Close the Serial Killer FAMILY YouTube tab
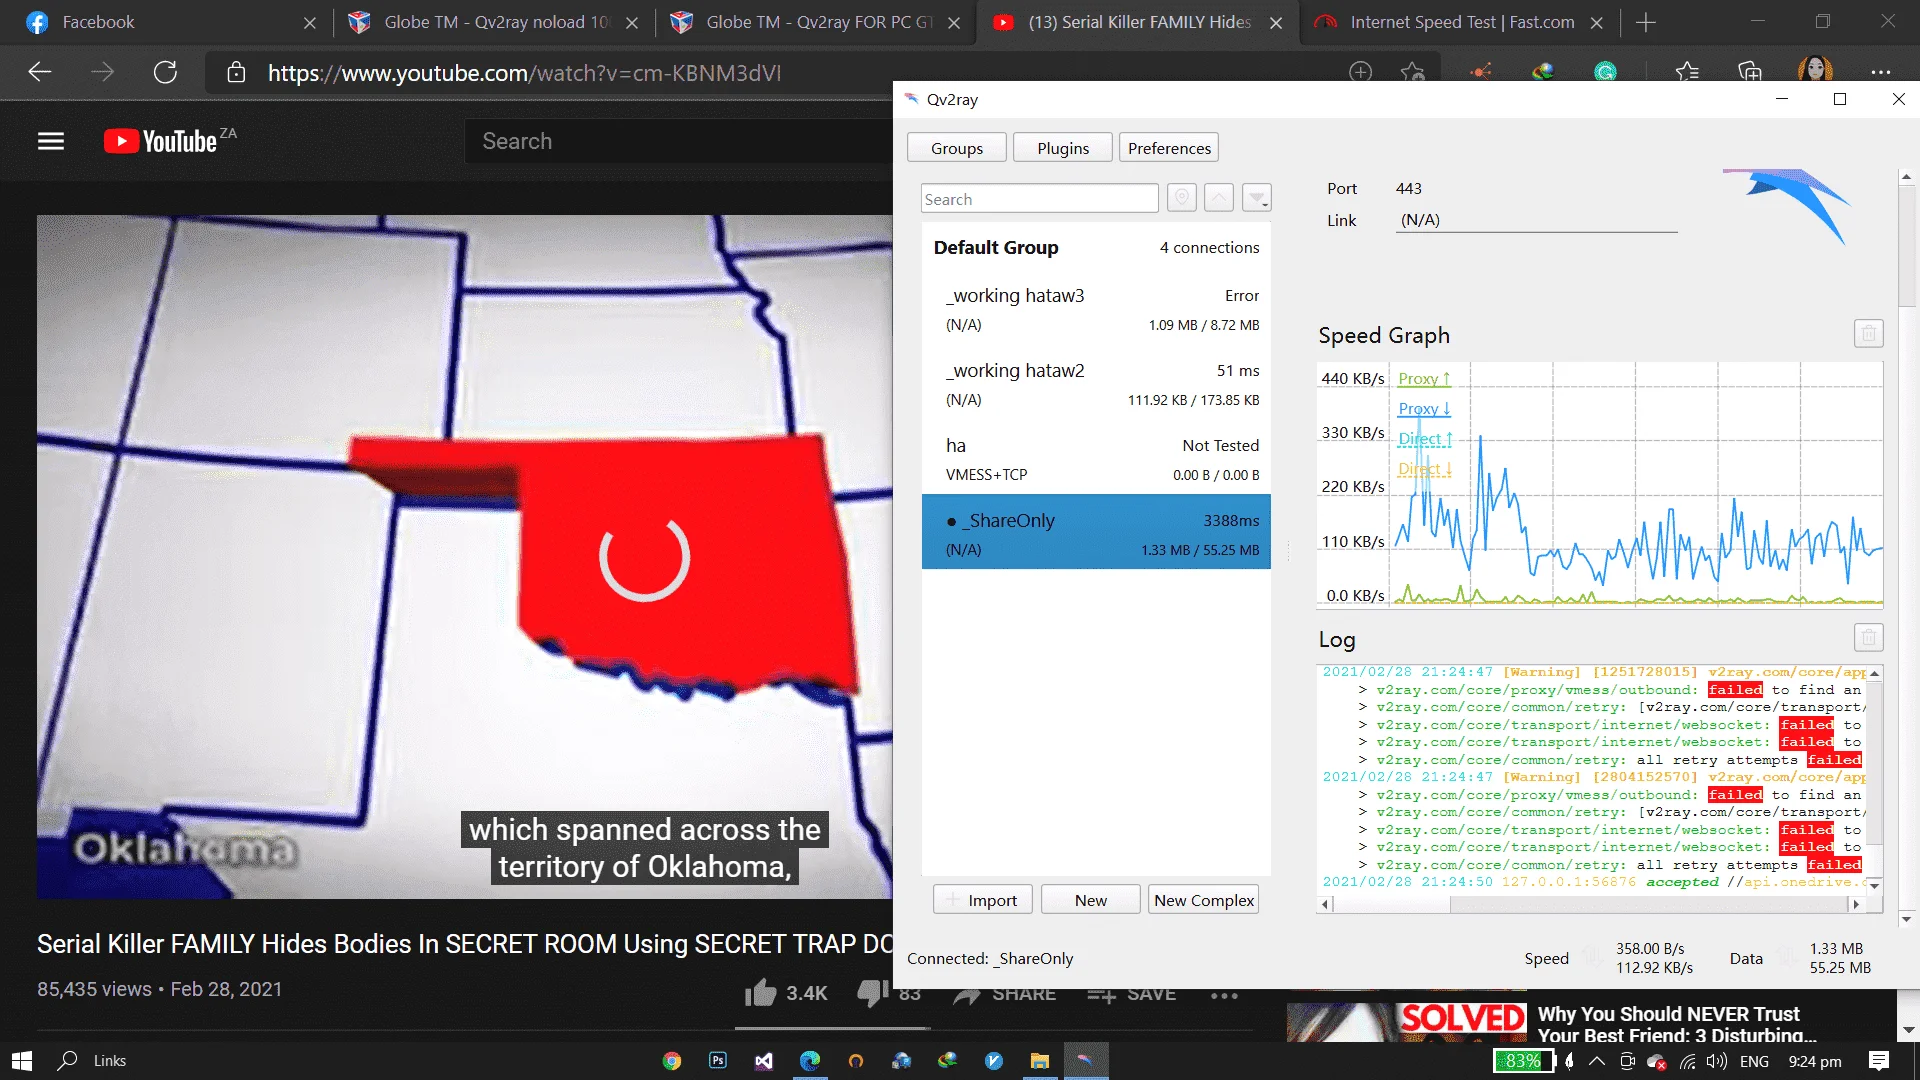1920x1080 pixels. click(x=1276, y=23)
